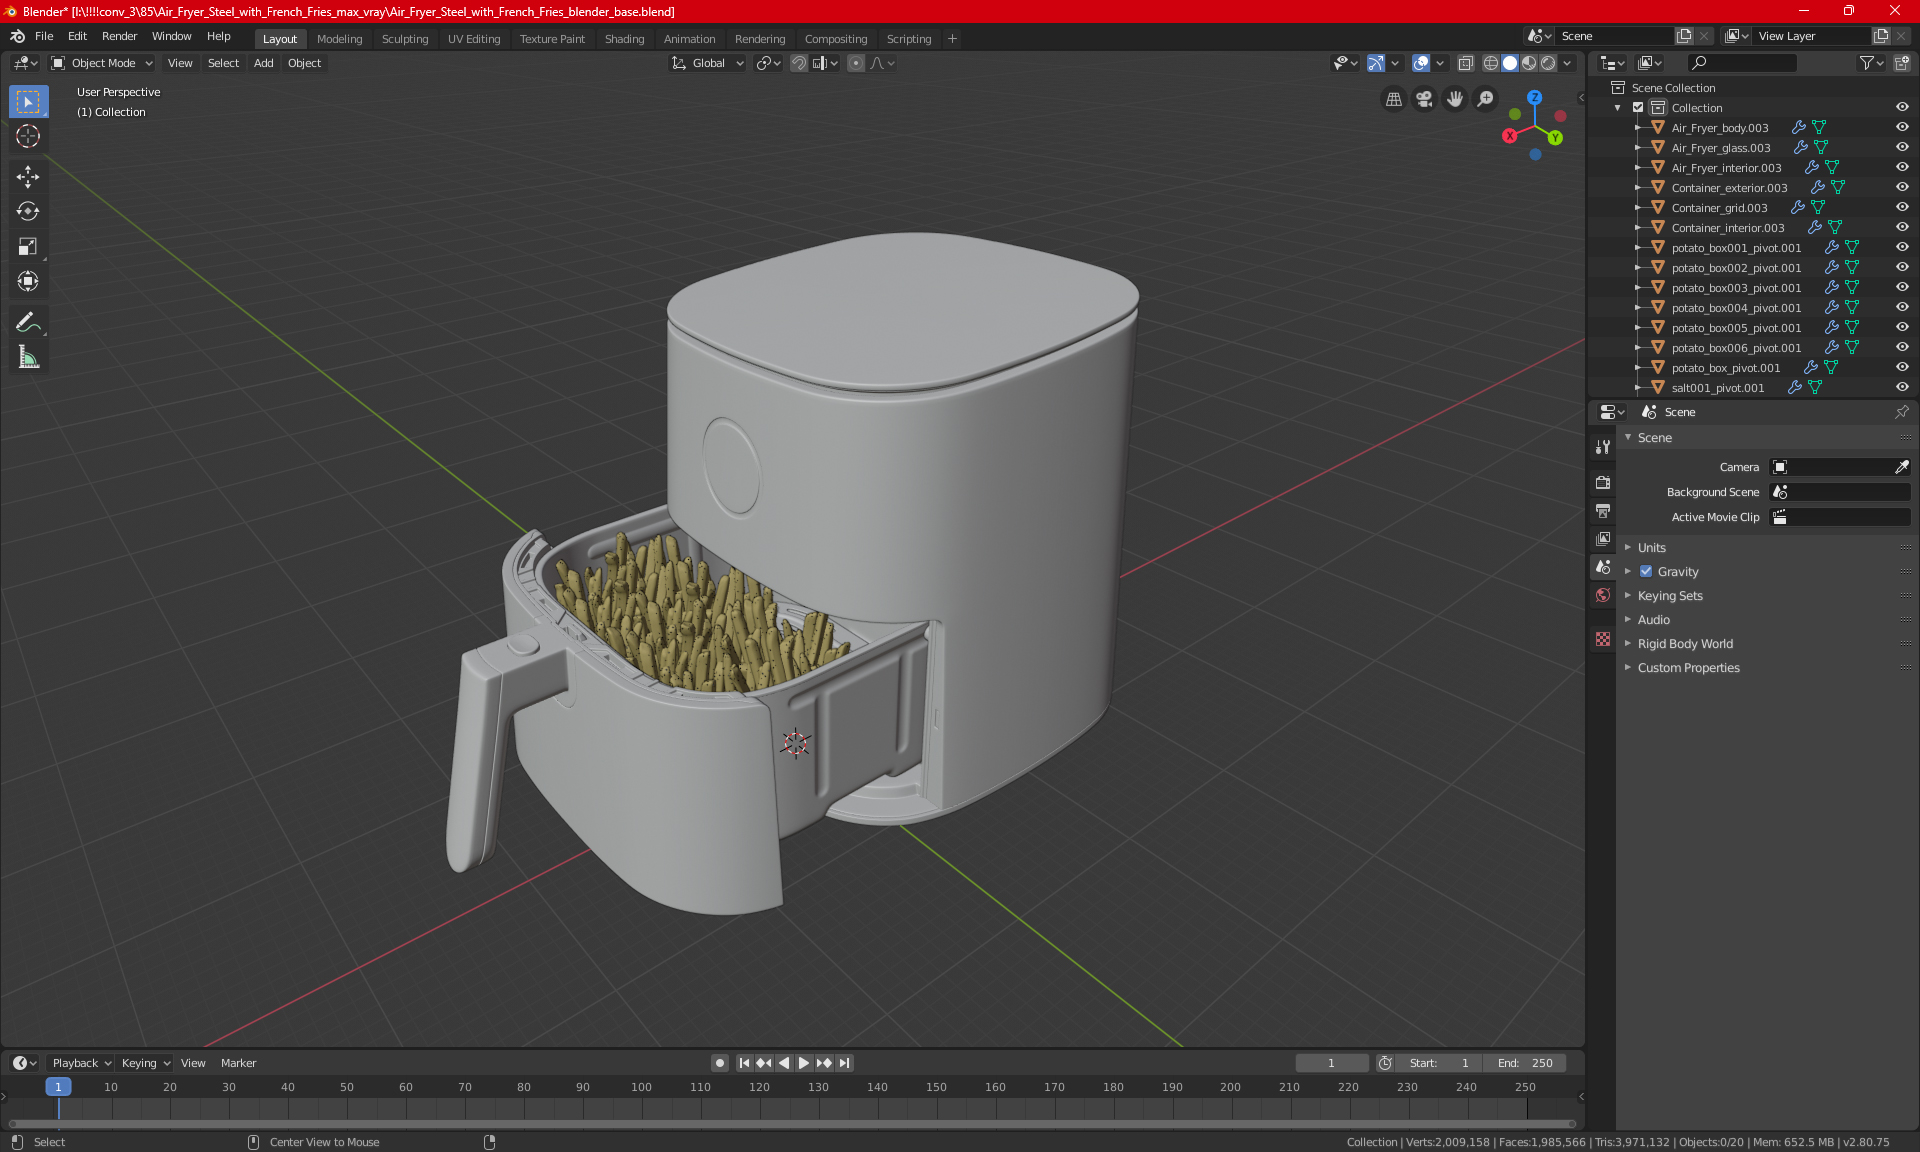Drag the timeline frame slider
This screenshot has height=1152, width=1920.
(56, 1086)
